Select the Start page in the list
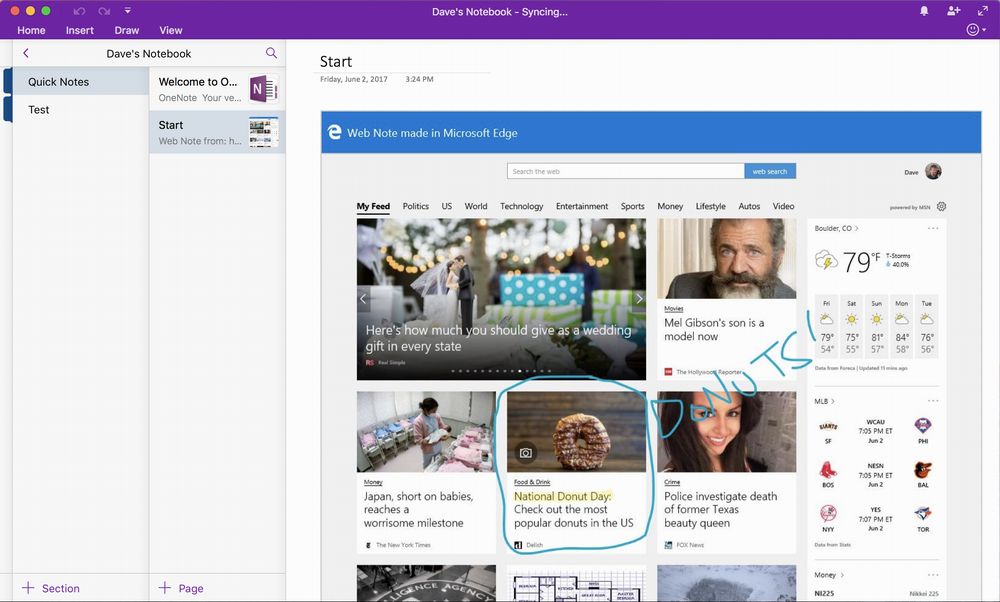This screenshot has width=1000, height=602. pos(217,132)
